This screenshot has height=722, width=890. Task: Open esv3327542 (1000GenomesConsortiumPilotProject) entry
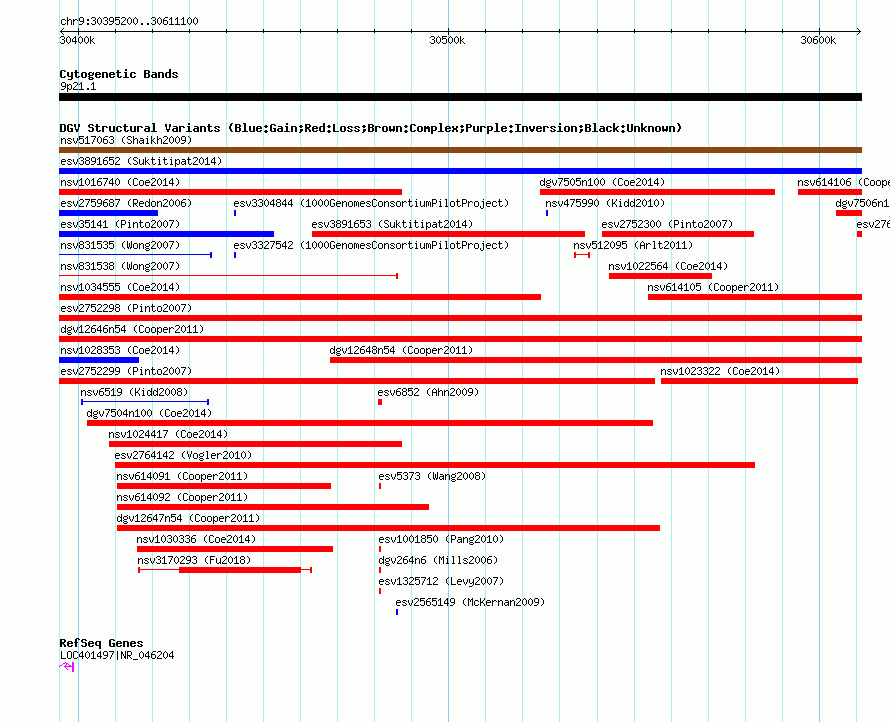tap(371, 245)
